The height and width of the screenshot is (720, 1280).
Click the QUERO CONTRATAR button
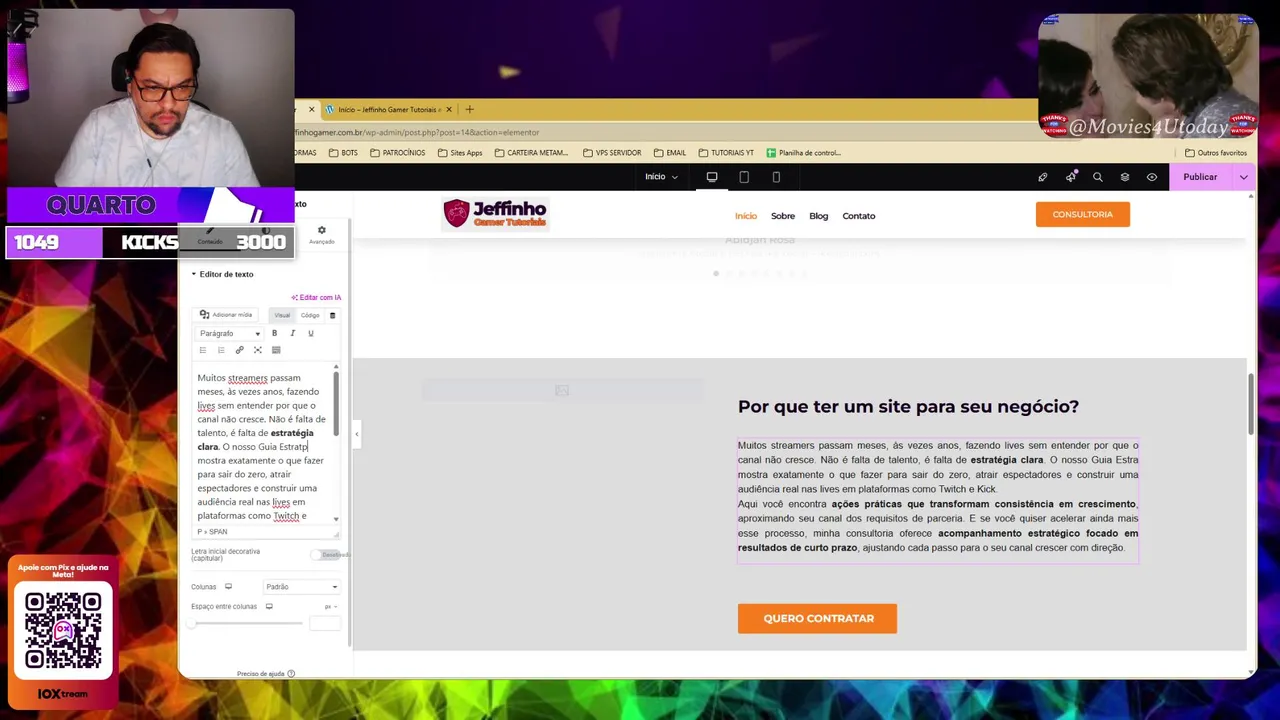tap(818, 618)
